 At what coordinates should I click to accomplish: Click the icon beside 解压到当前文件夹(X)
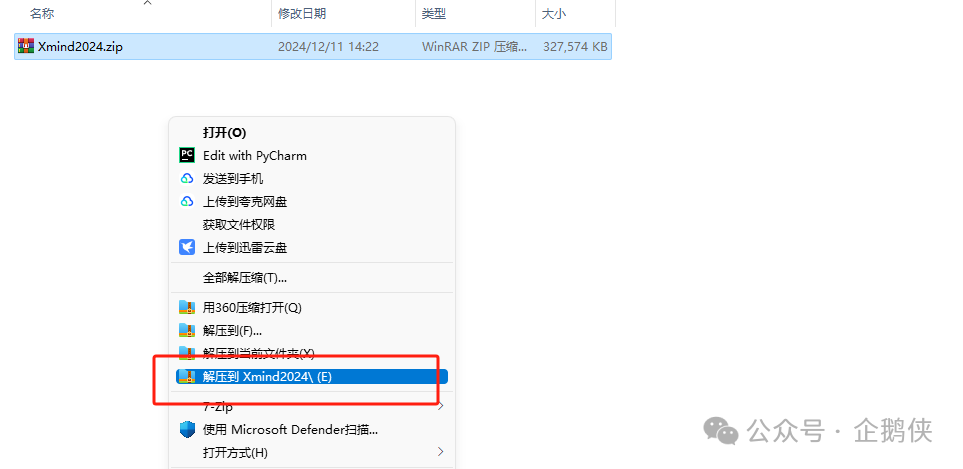pos(186,352)
